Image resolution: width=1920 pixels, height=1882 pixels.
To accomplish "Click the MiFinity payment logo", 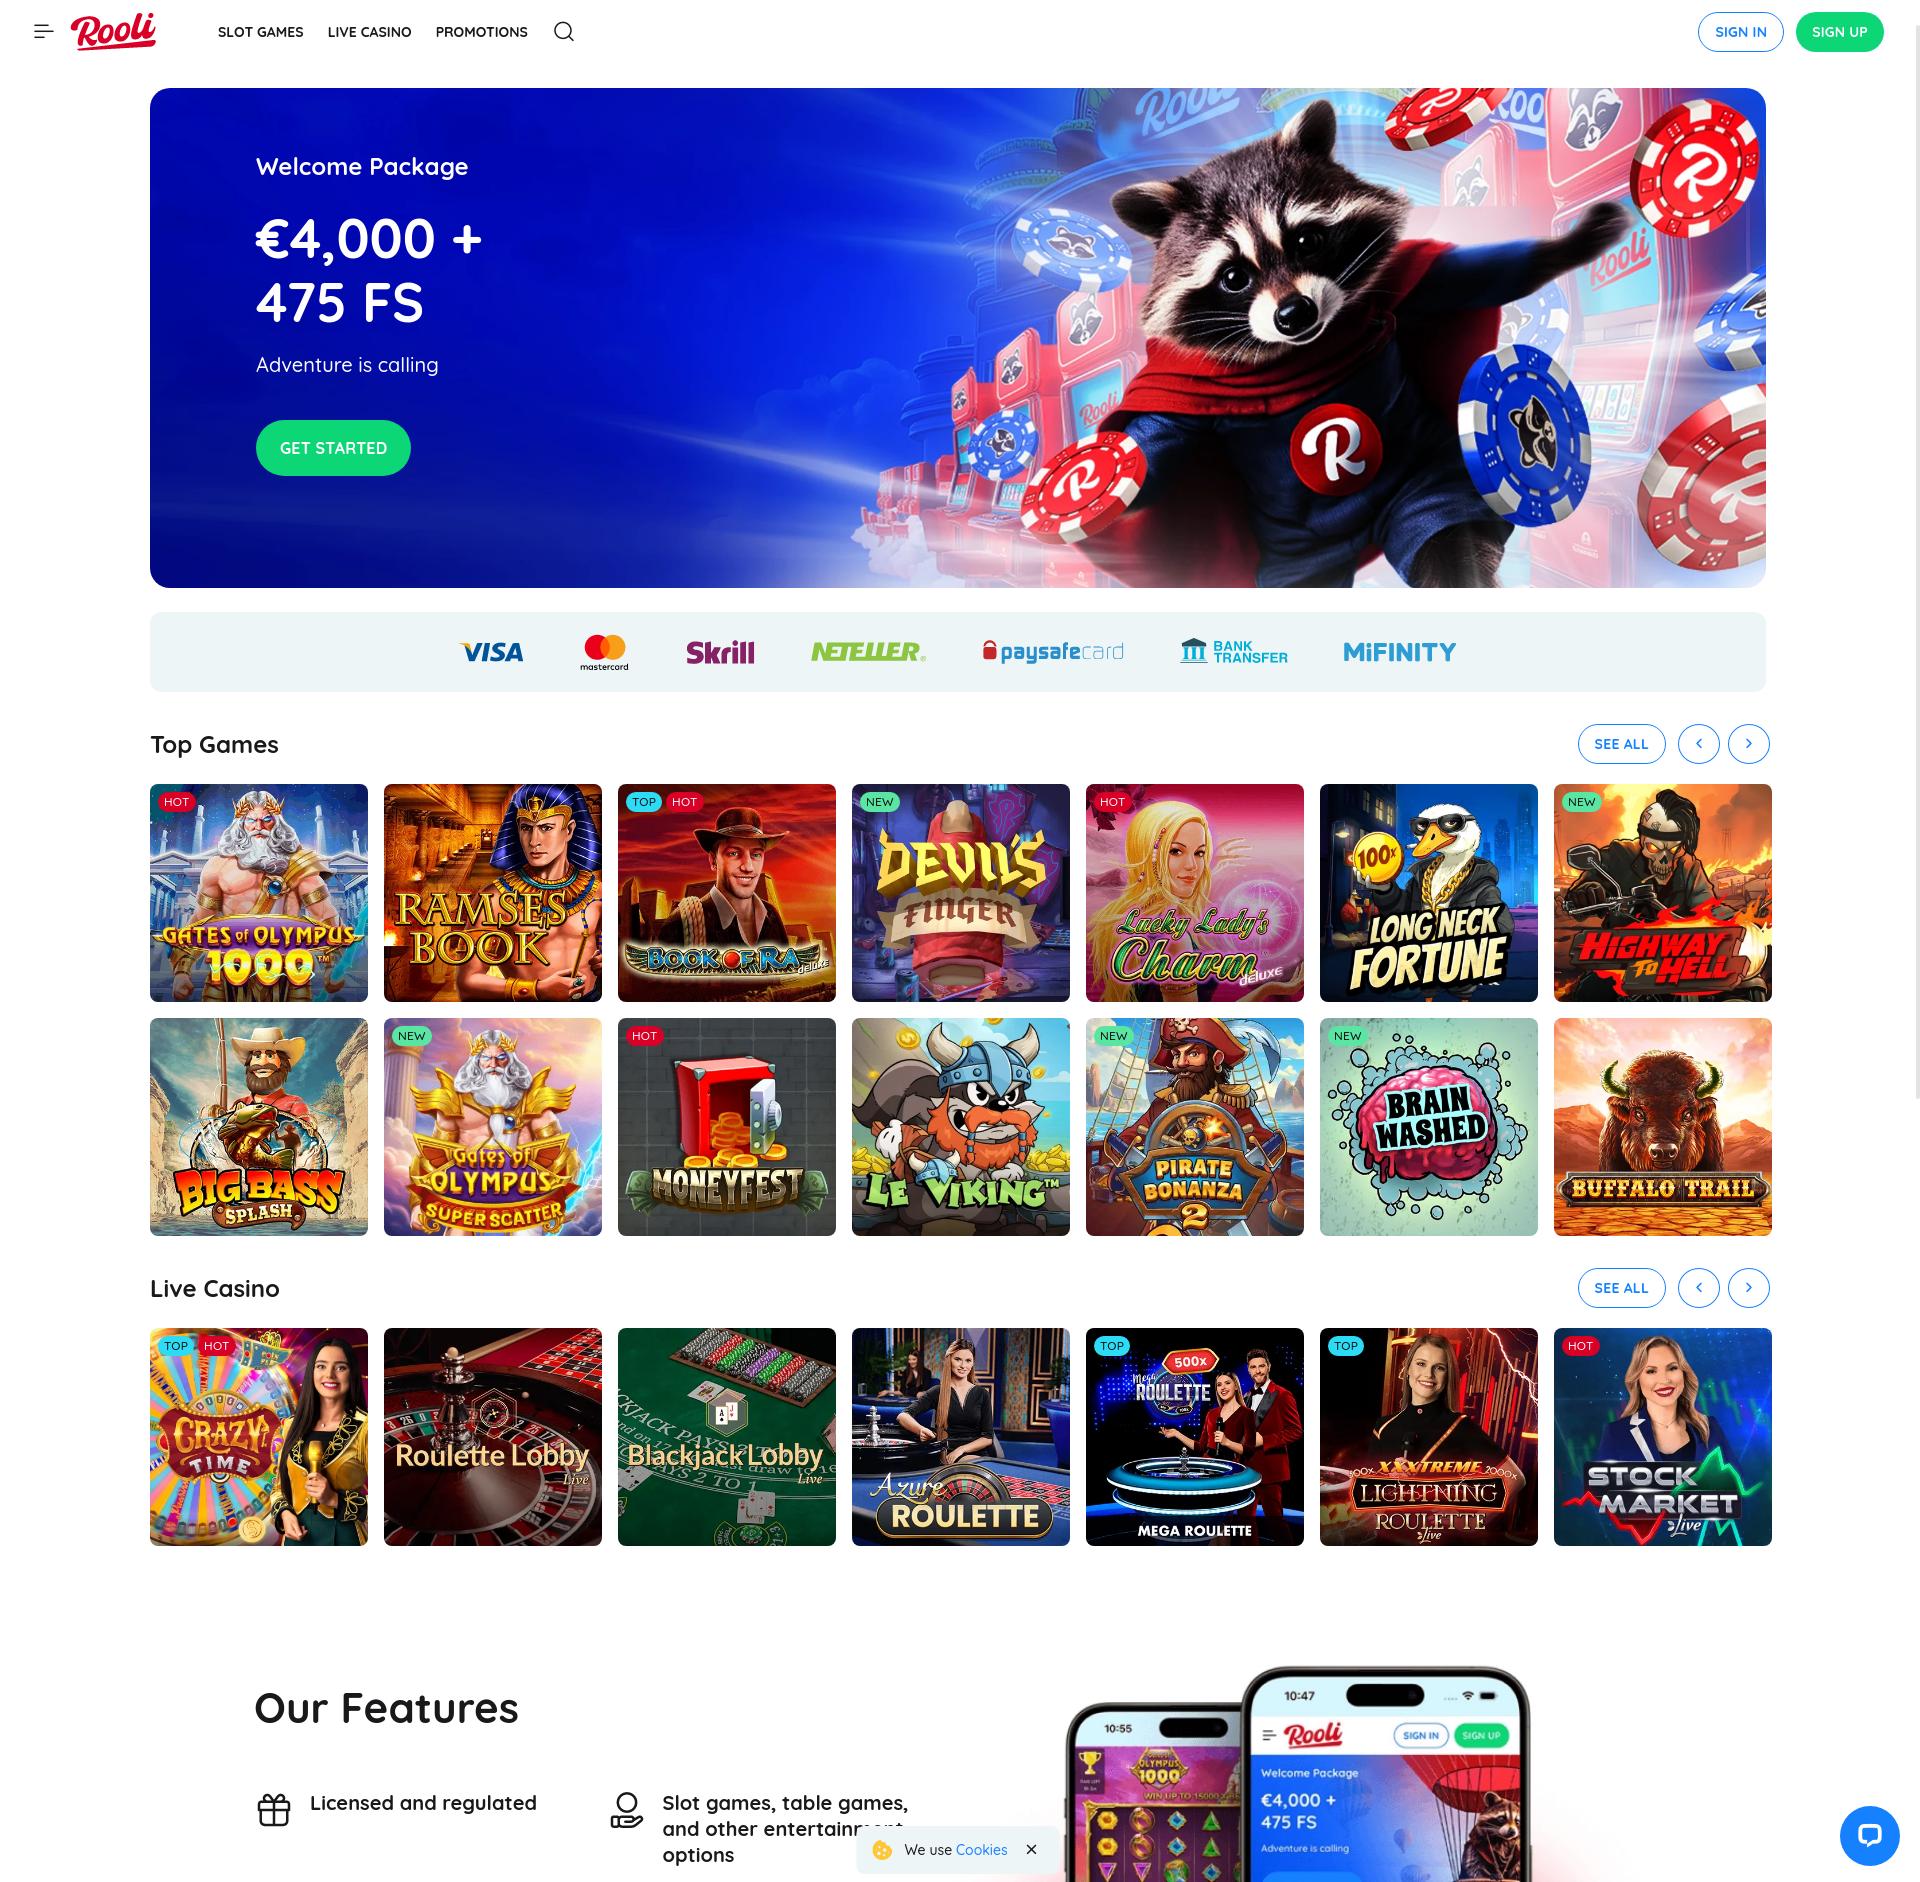I will click(x=1399, y=652).
